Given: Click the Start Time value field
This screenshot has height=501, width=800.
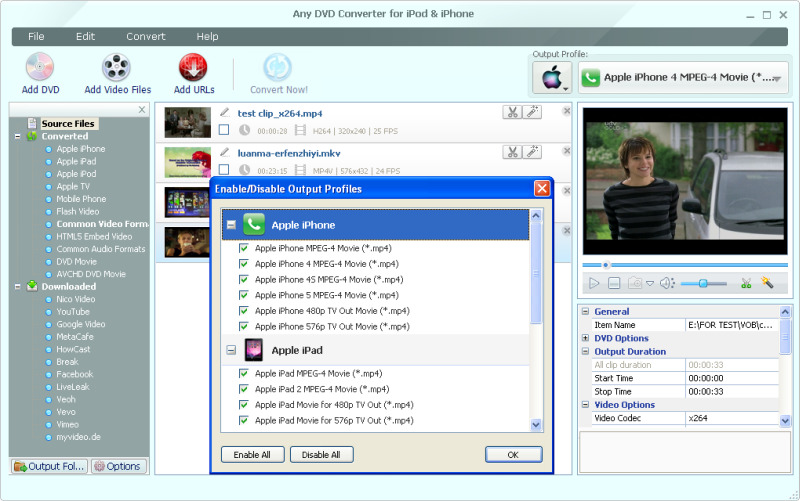Looking at the screenshot, I should (732, 378).
